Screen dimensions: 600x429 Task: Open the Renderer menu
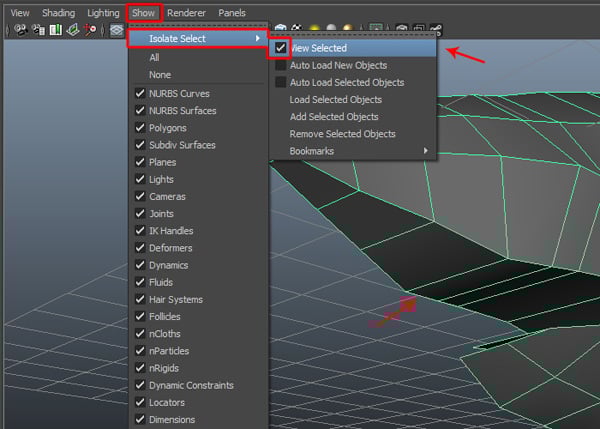point(186,12)
